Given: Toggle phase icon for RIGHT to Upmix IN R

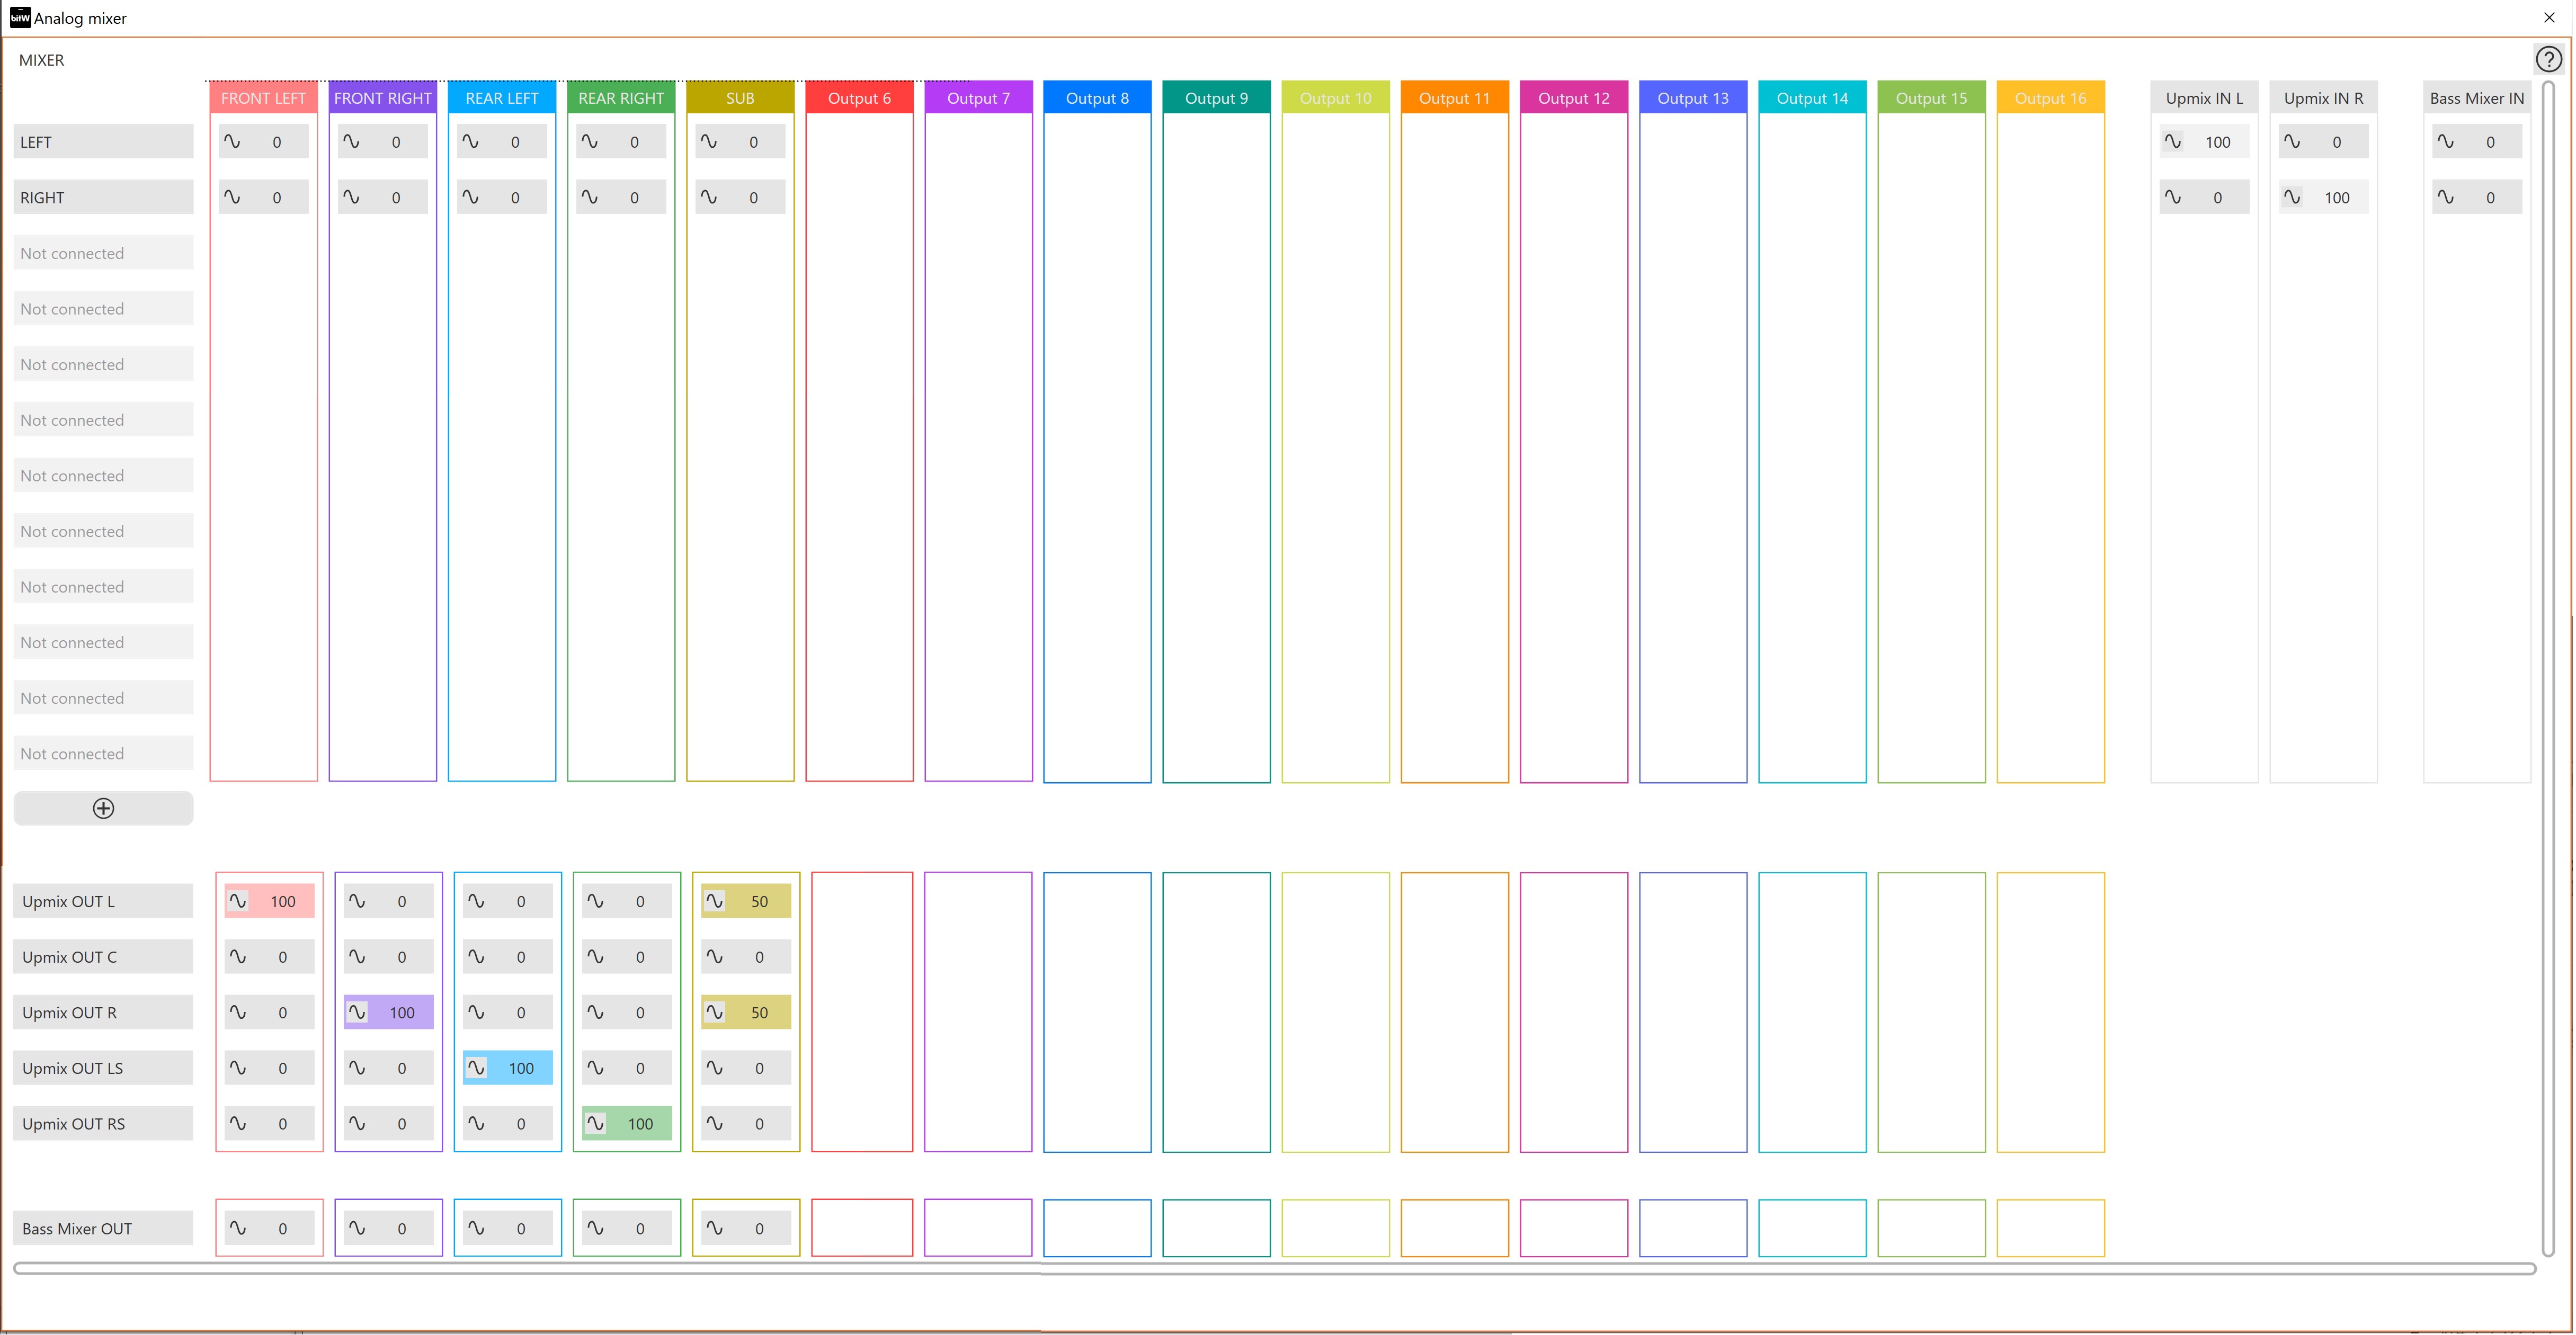Looking at the screenshot, I should pos(2292,197).
